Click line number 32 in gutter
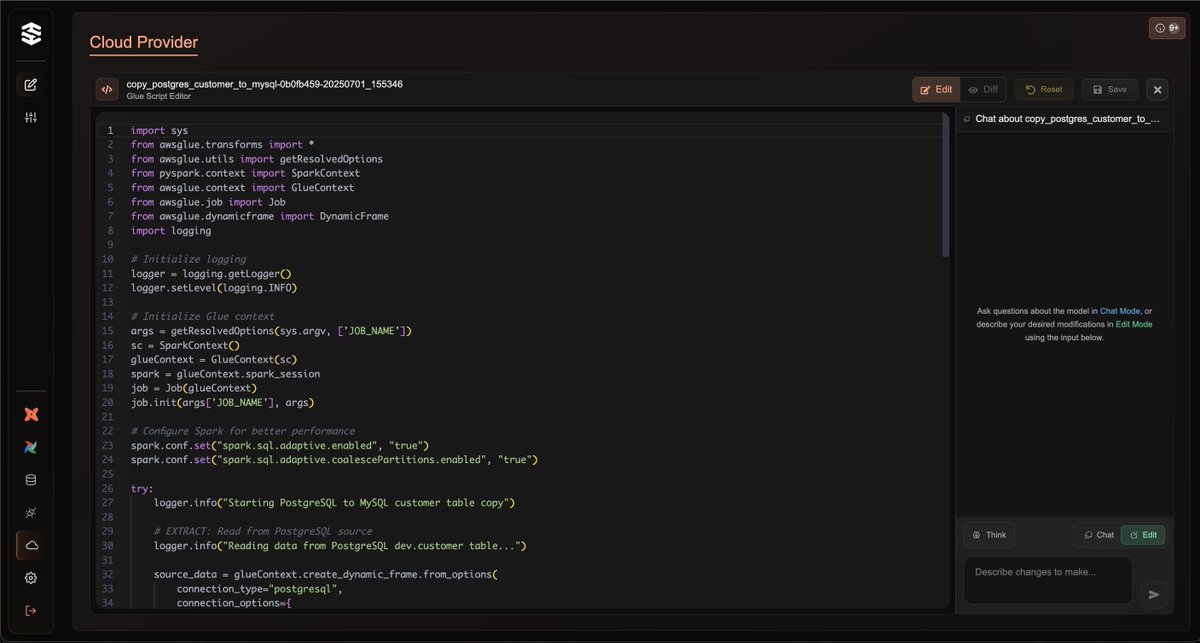The width and height of the screenshot is (1200, 643). (x=108, y=574)
